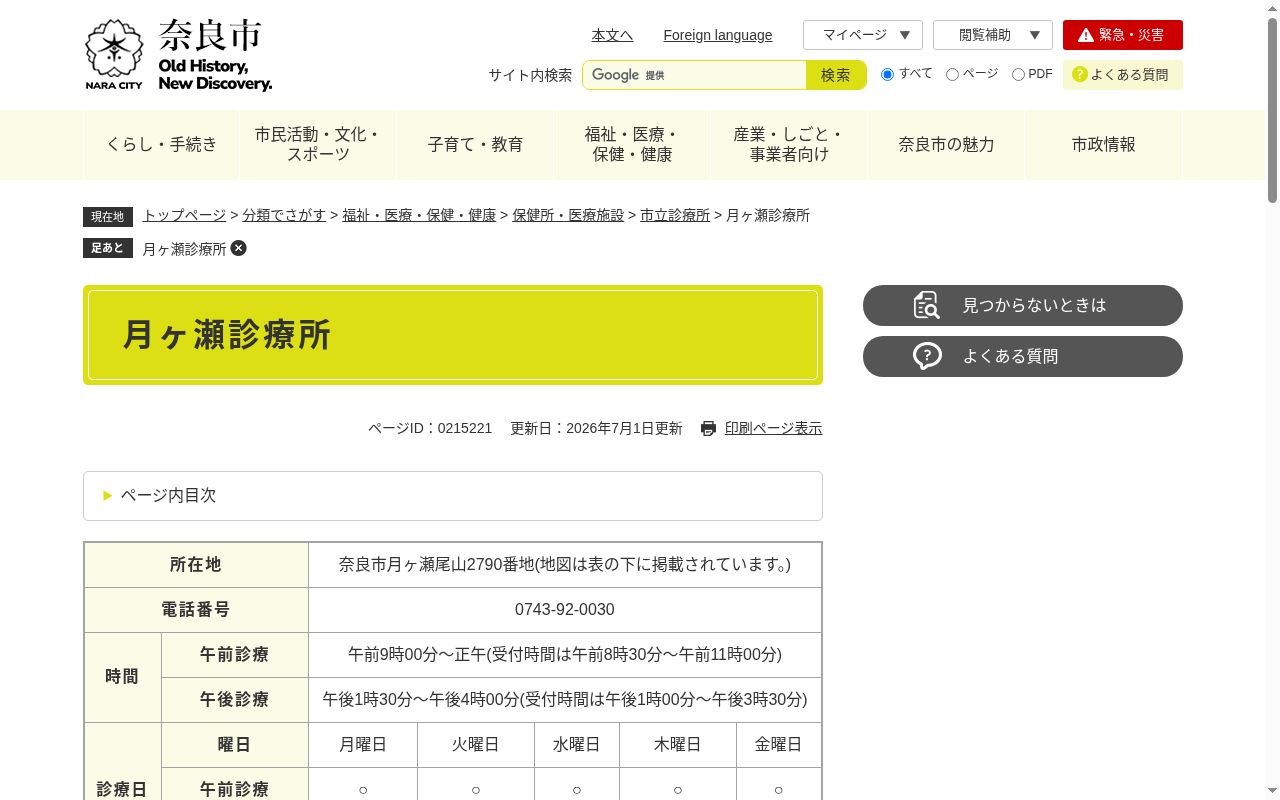Click the 検索 search button
This screenshot has height=800, width=1280.
pyautogui.click(x=836, y=75)
